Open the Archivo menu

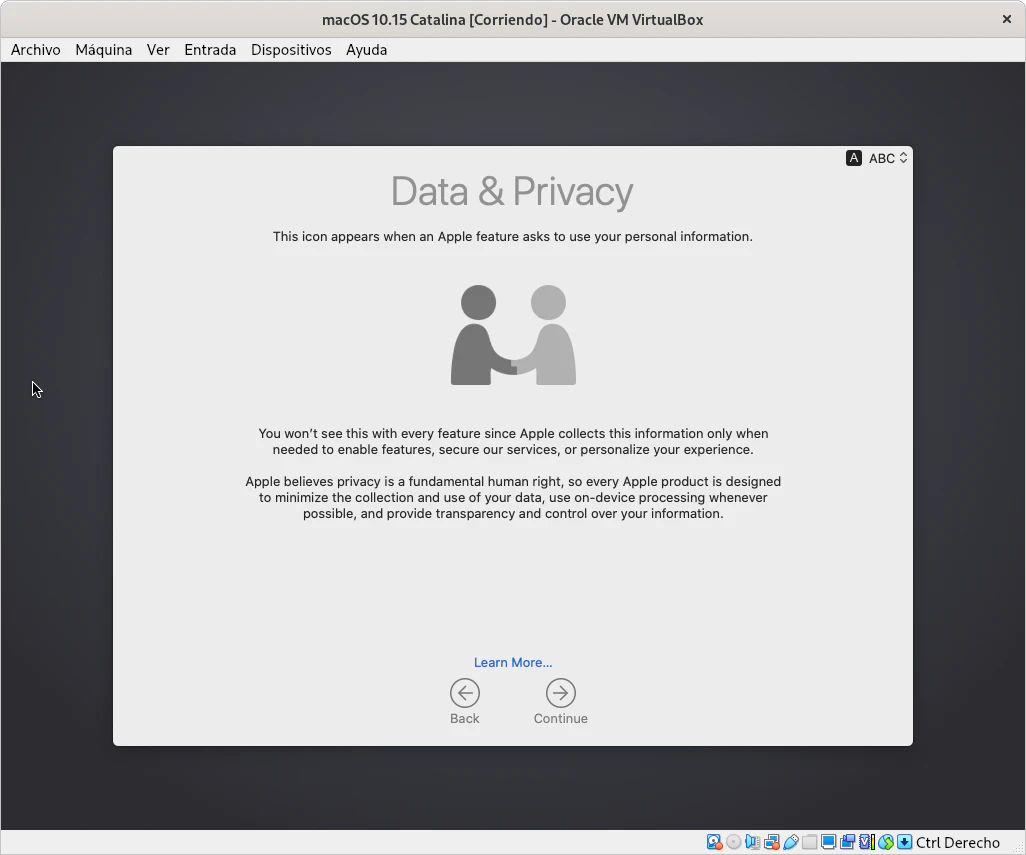point(36,50)
